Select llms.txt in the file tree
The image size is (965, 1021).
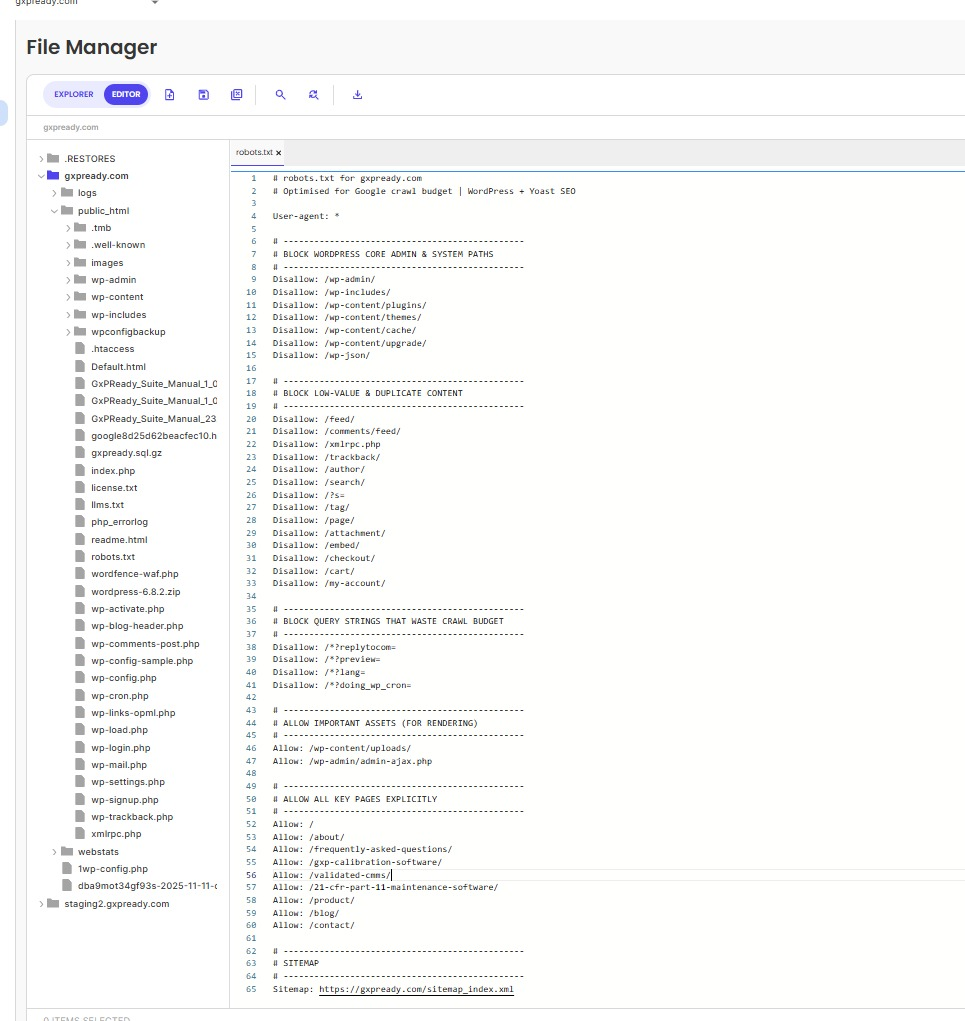(108, 505)
